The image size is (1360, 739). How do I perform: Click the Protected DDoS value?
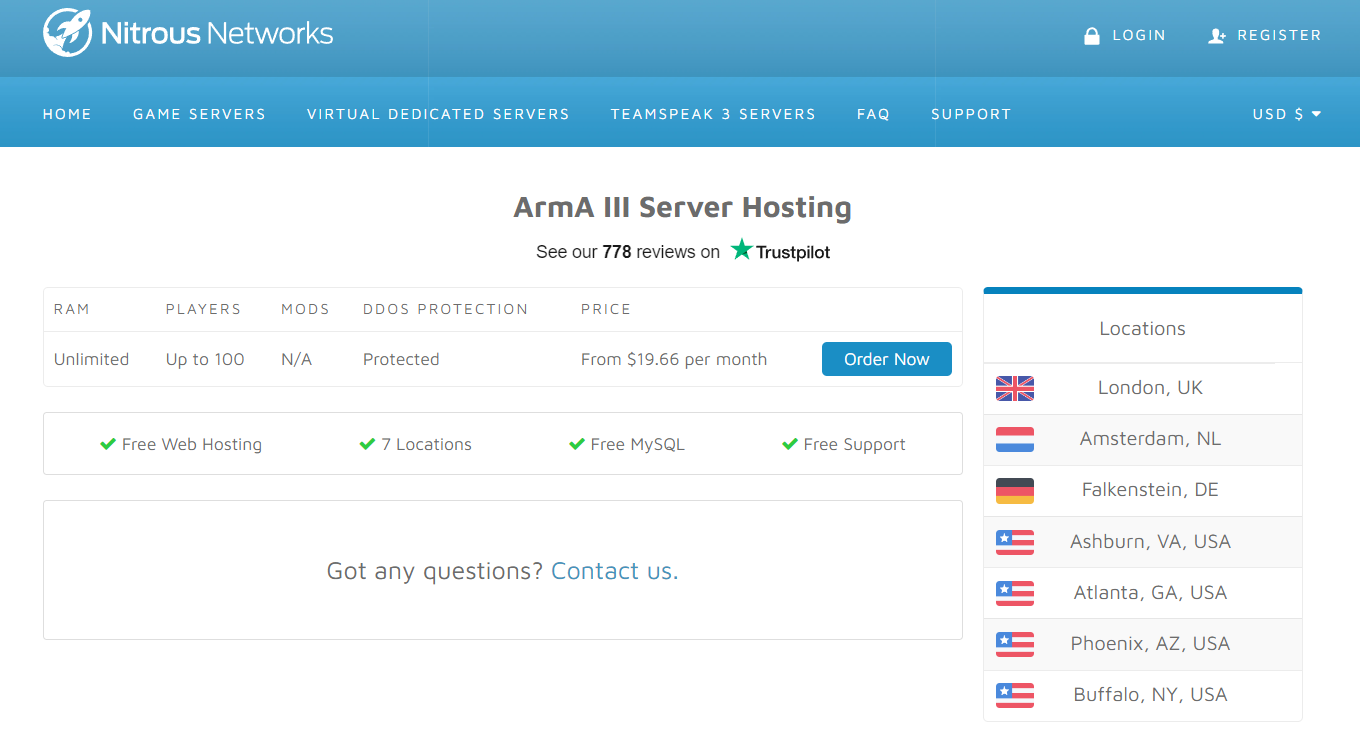[401, 359]
